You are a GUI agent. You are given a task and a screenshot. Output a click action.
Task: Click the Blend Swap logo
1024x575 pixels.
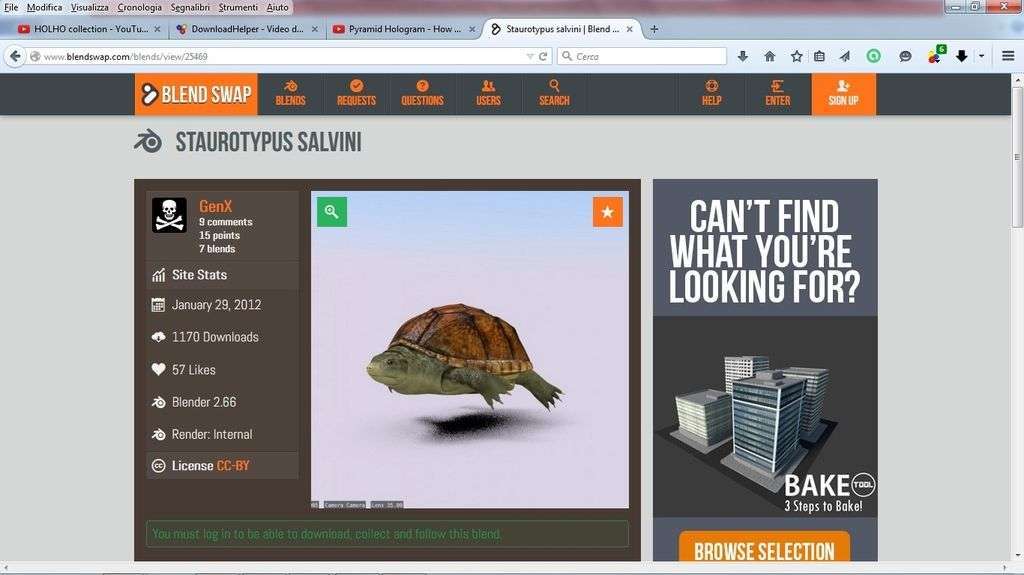(196, 94)
